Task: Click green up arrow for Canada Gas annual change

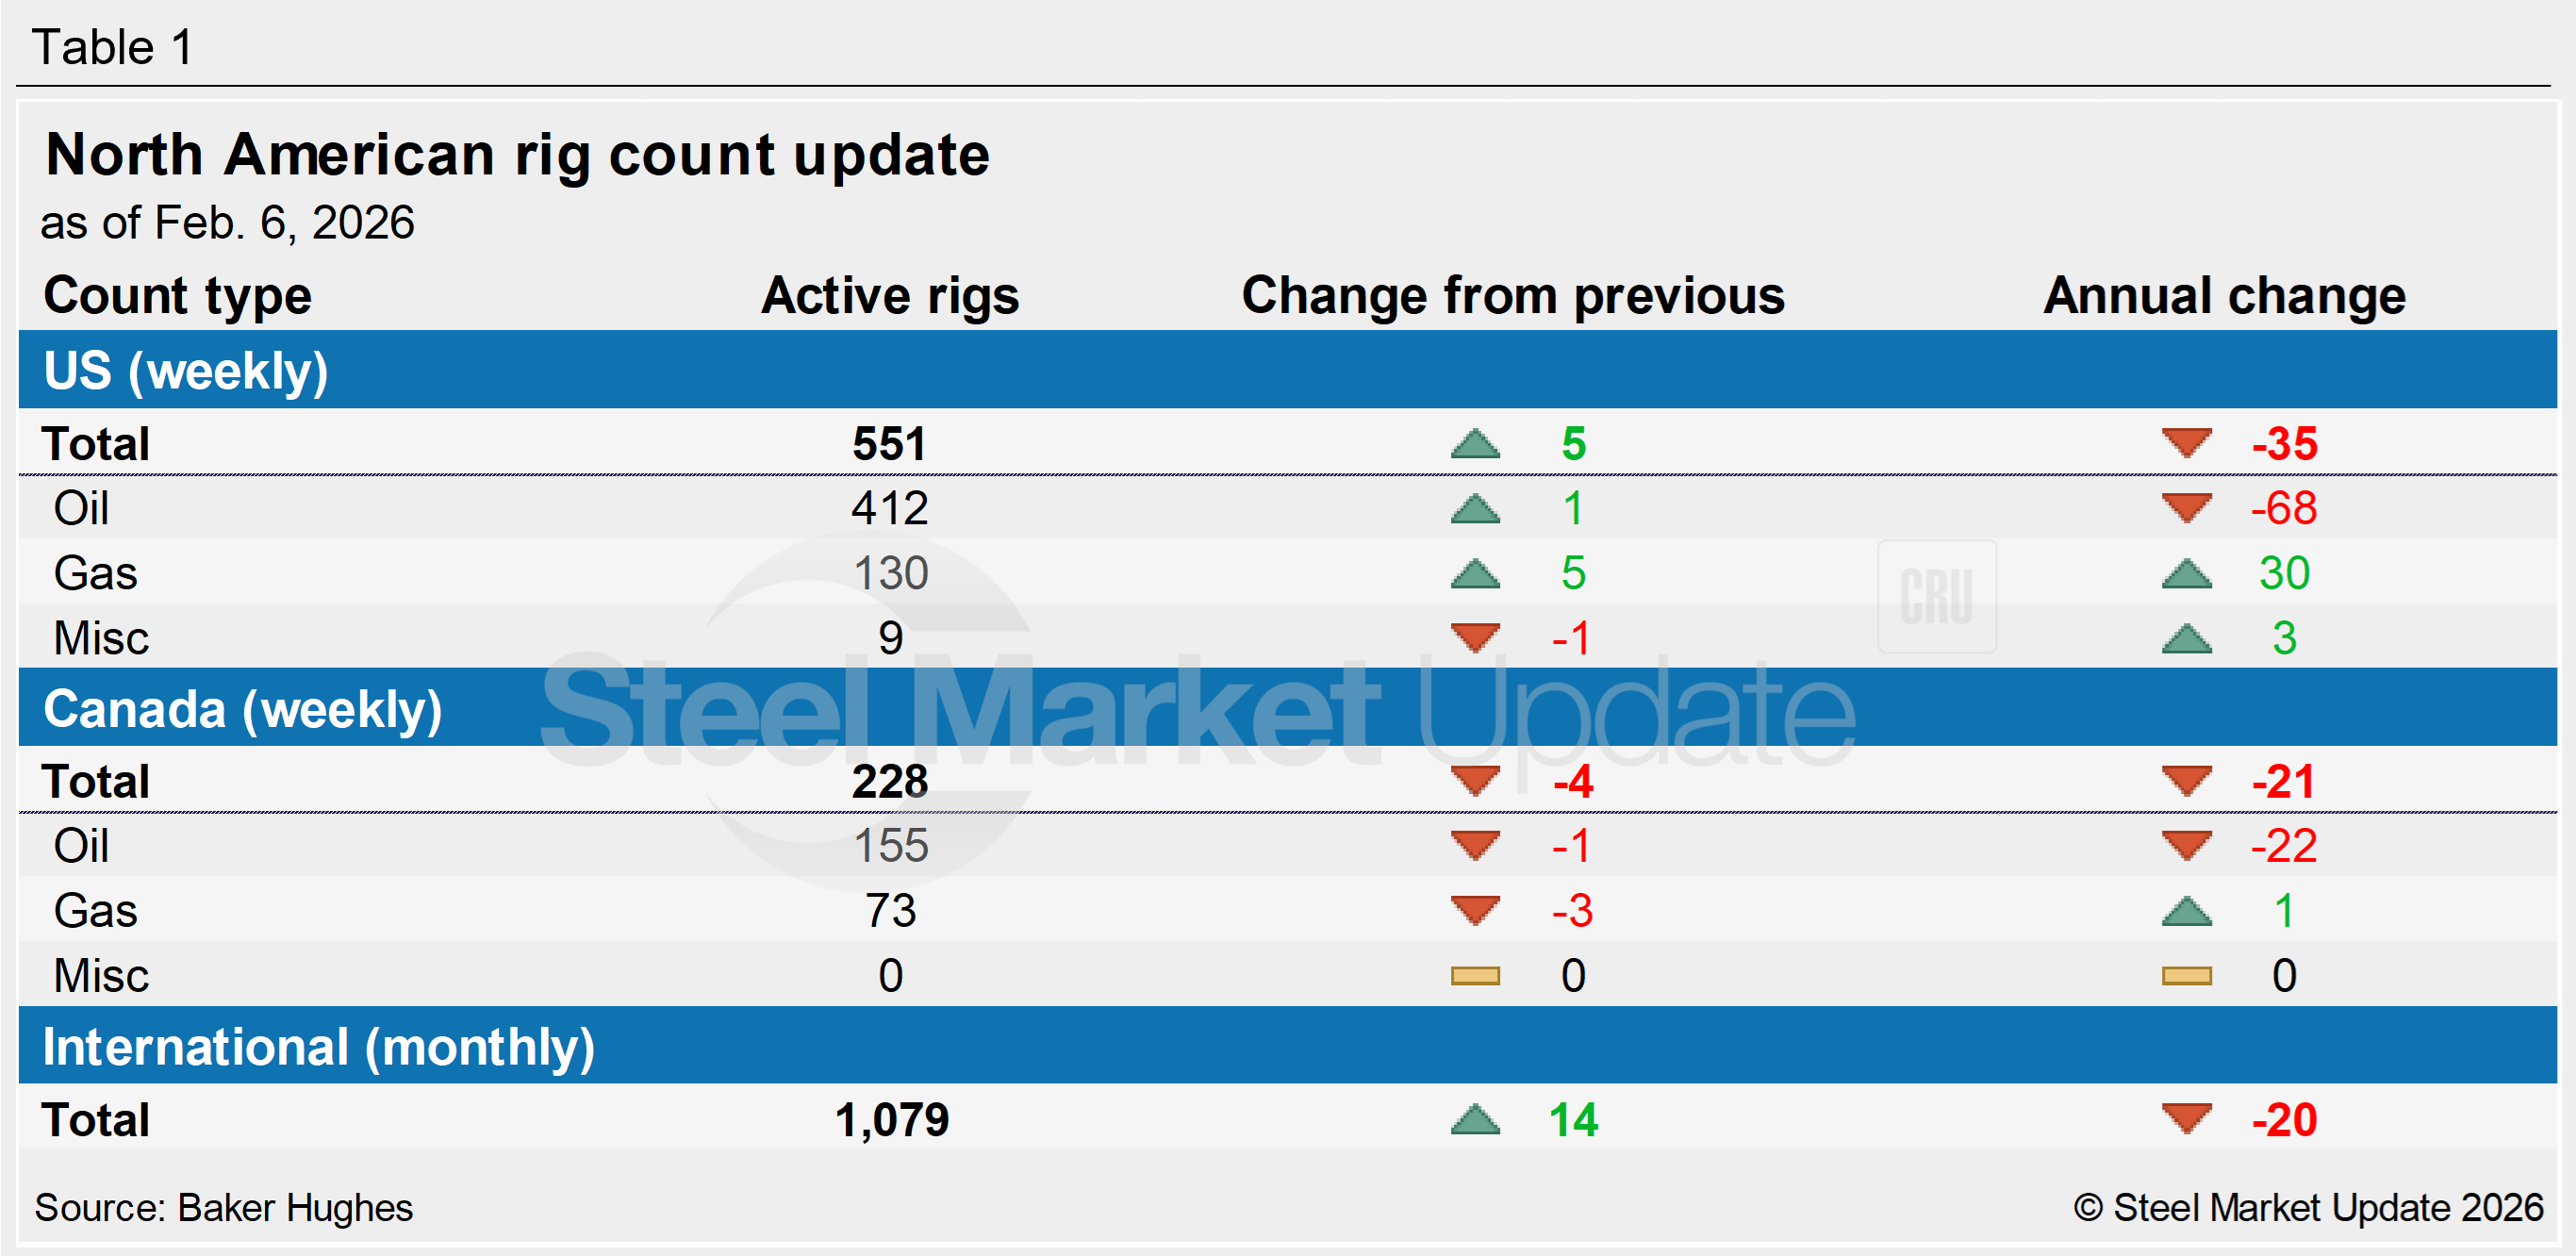Action: click(2186, 911)
